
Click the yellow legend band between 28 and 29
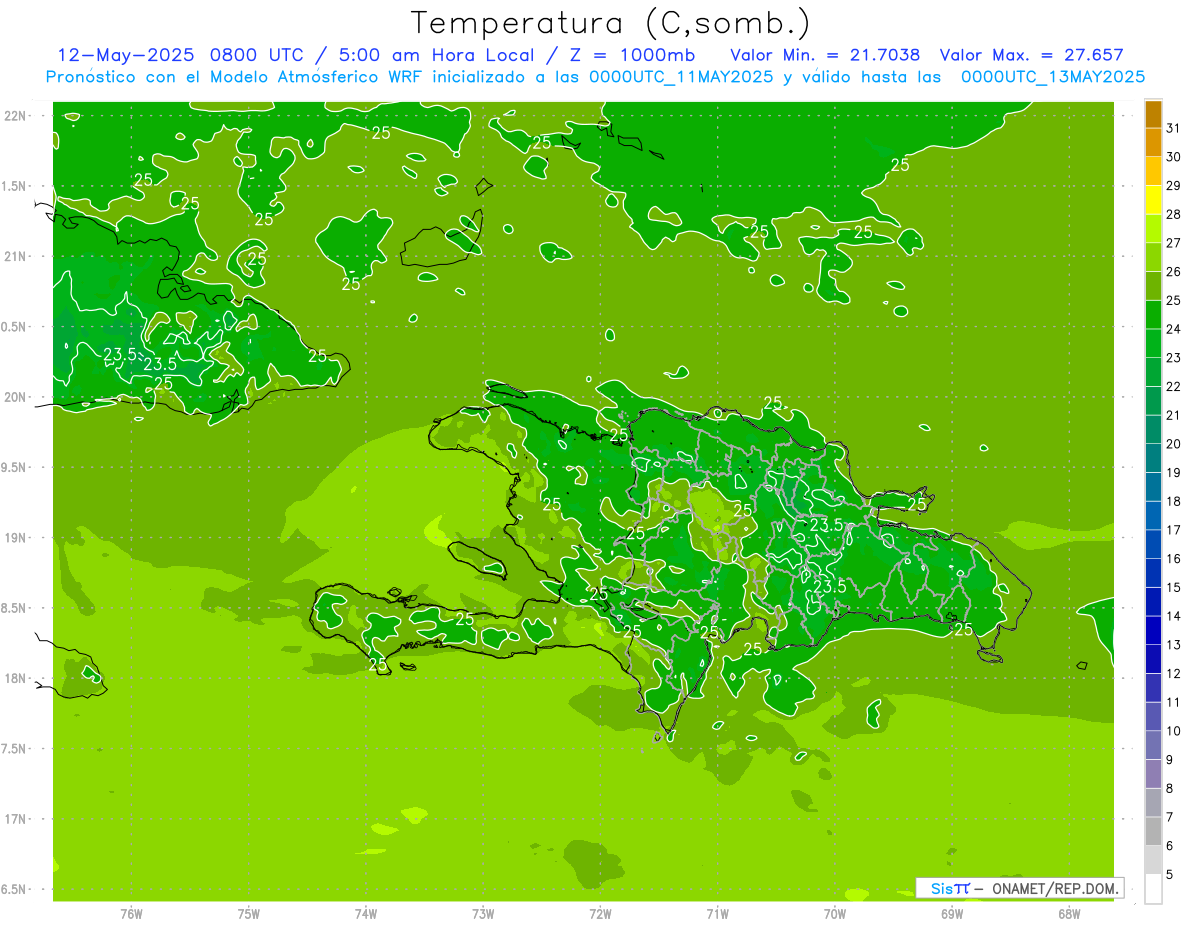click(x=1153, y=200)
